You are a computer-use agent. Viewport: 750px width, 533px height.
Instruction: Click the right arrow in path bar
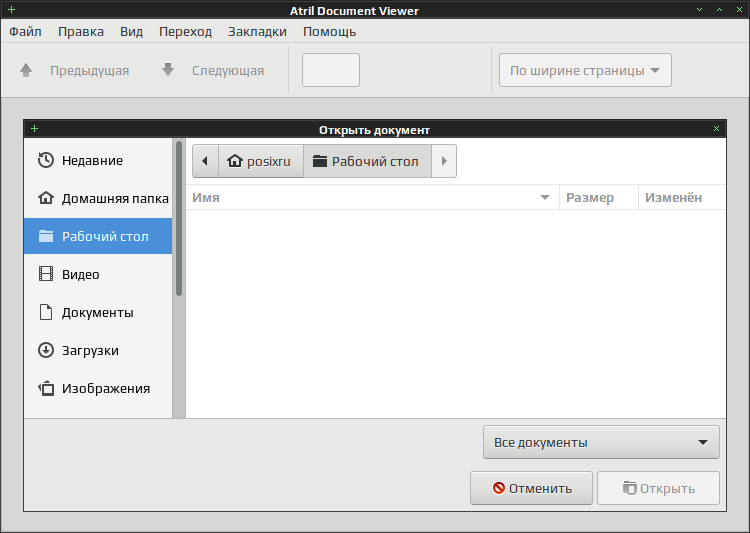[444, 161]
